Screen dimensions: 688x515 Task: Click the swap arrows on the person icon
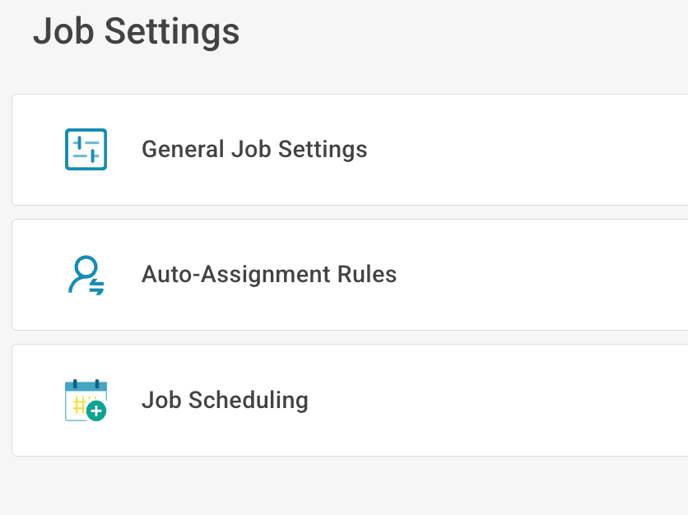point(97,286)
